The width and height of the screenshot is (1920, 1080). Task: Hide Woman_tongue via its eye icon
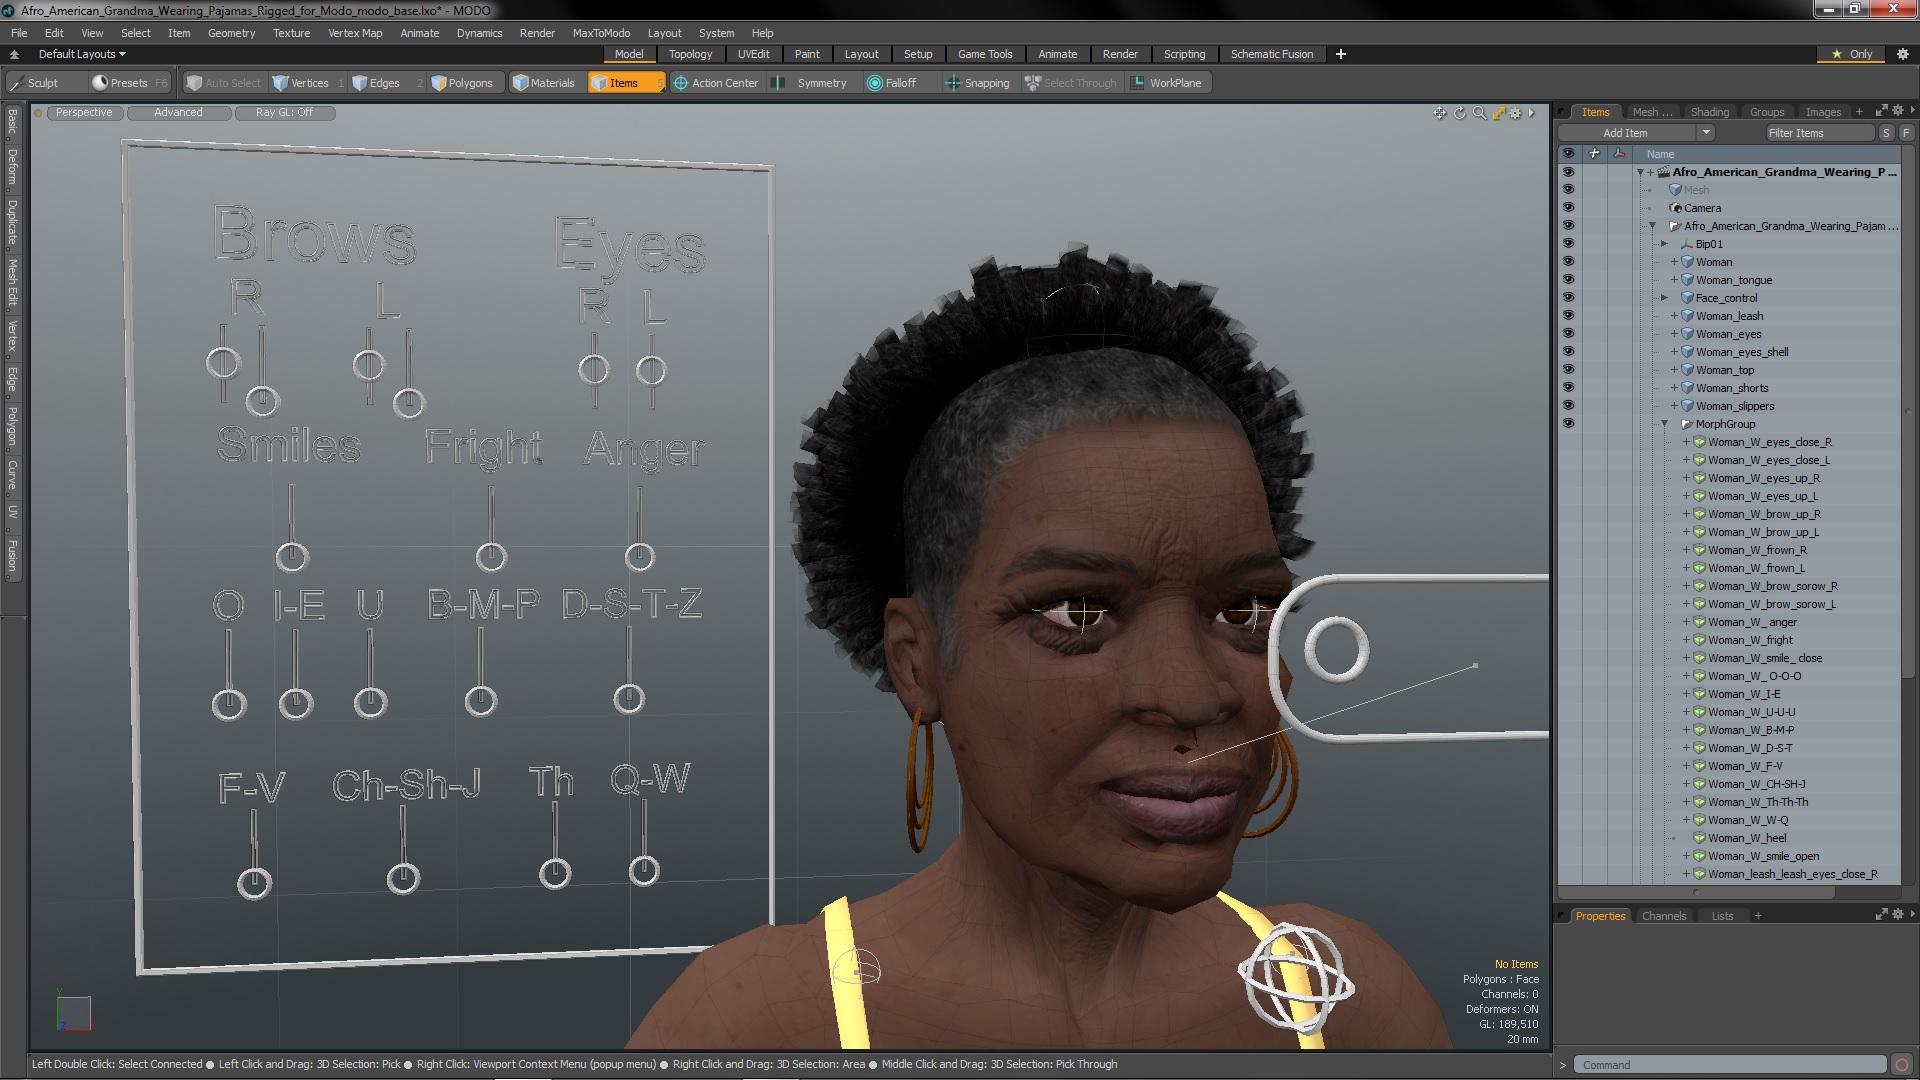click(x=1568, y=280)
